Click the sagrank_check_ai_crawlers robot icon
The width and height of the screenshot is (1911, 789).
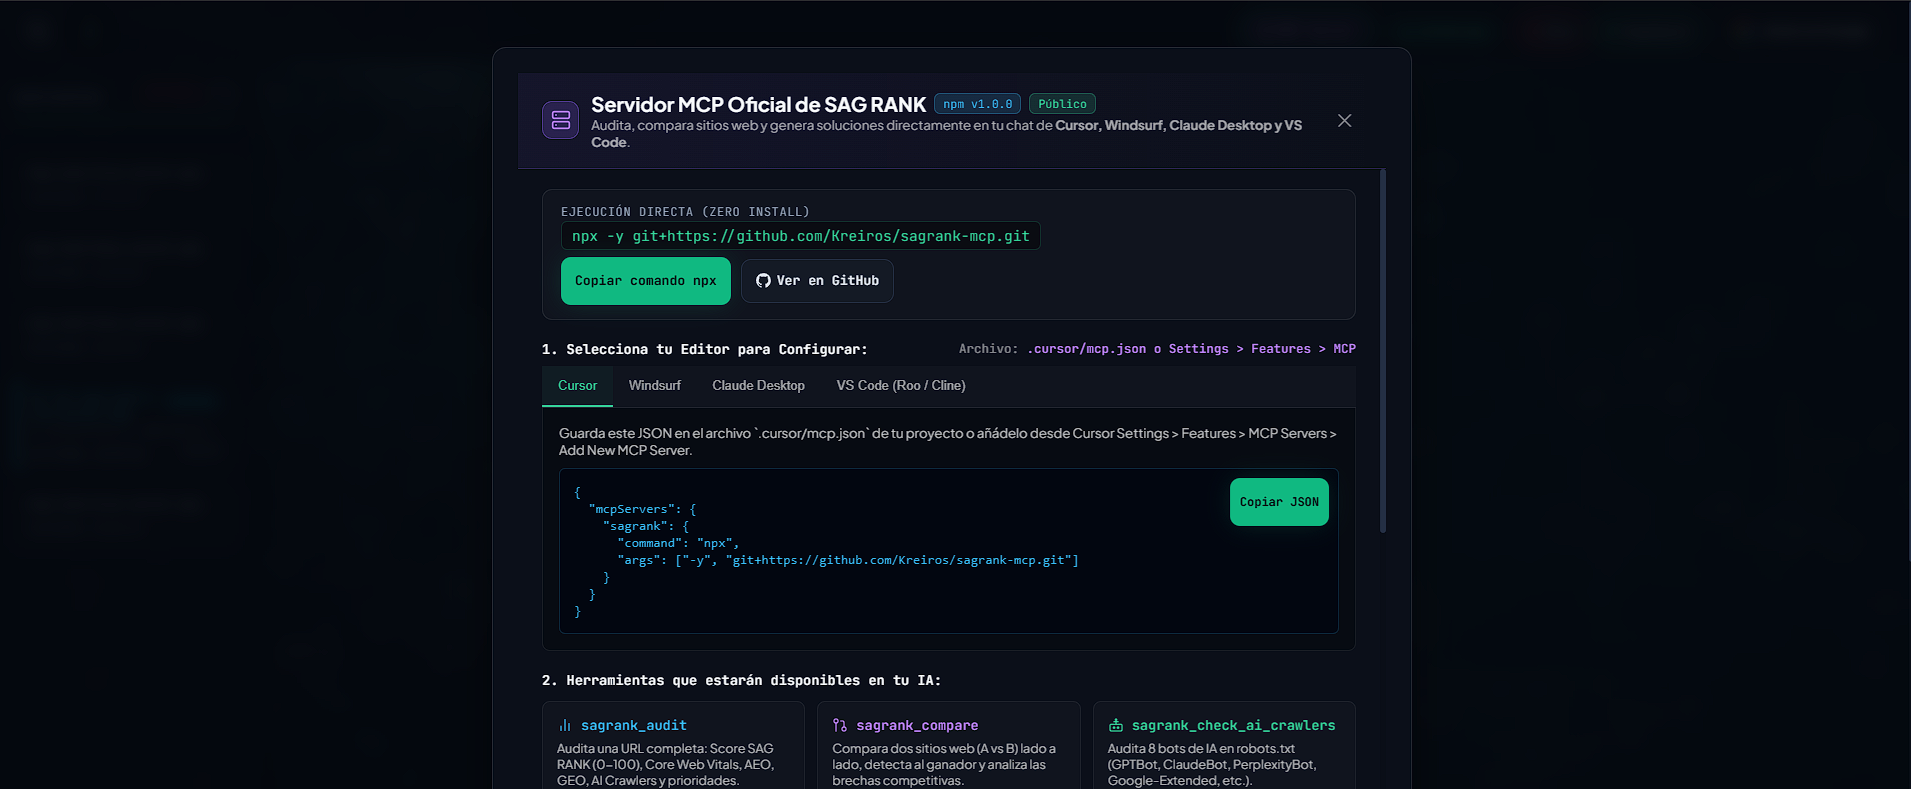(x=1116, y=726)
